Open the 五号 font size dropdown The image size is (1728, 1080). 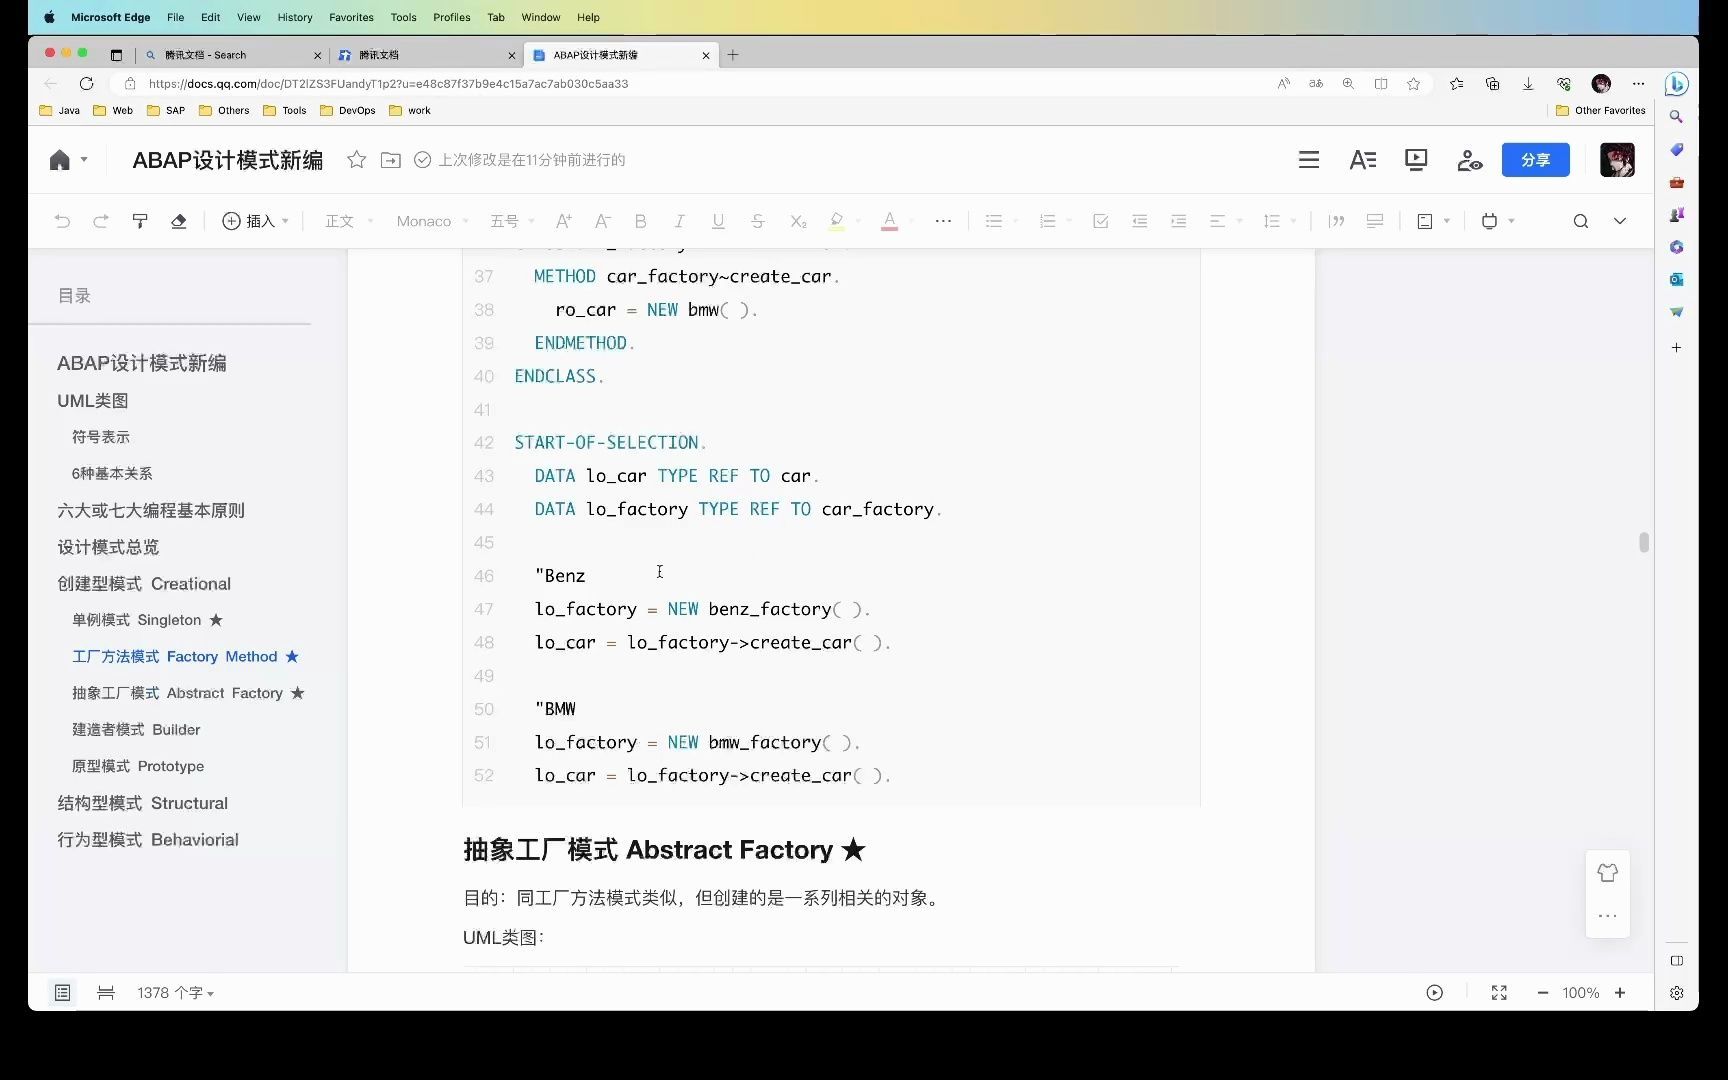pos(512,221)
